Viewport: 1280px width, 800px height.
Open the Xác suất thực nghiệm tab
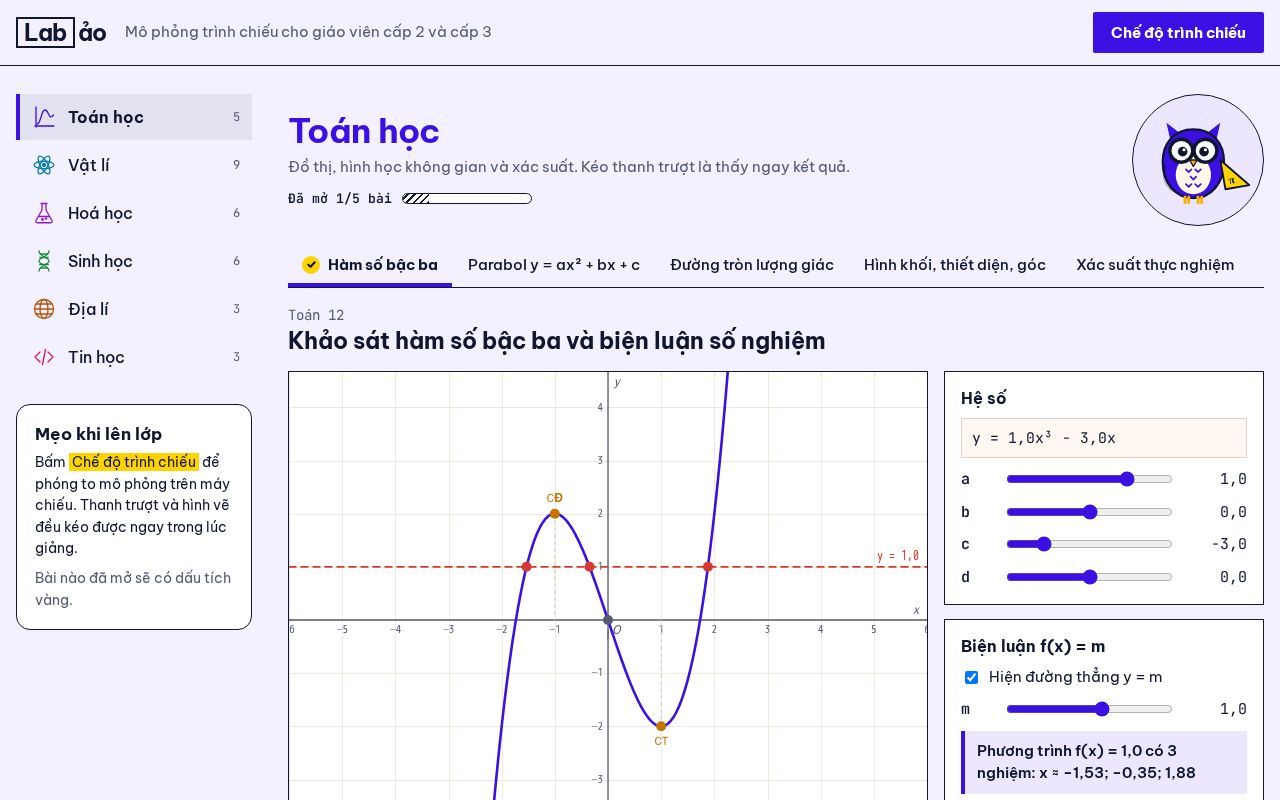point(1155,265)
